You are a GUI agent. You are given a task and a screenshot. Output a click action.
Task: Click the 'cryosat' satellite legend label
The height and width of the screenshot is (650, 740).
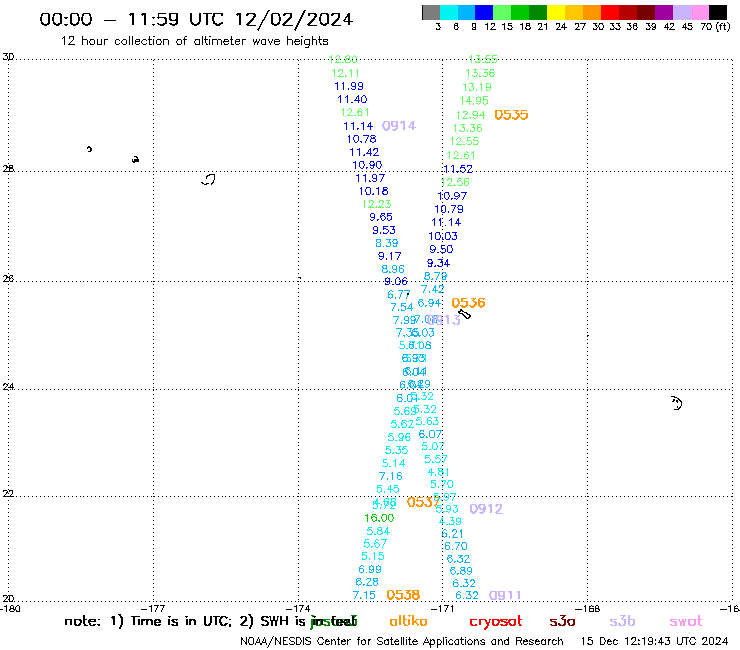click(496, 621)
